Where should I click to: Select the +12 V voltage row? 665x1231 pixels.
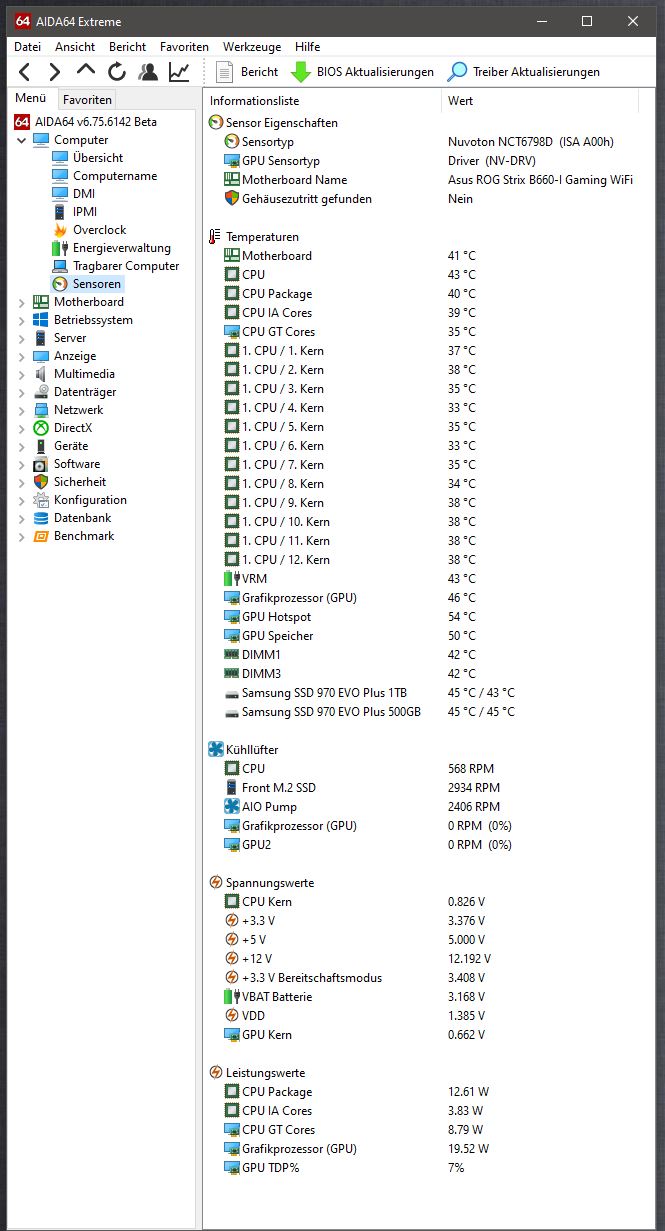[421, 959]
